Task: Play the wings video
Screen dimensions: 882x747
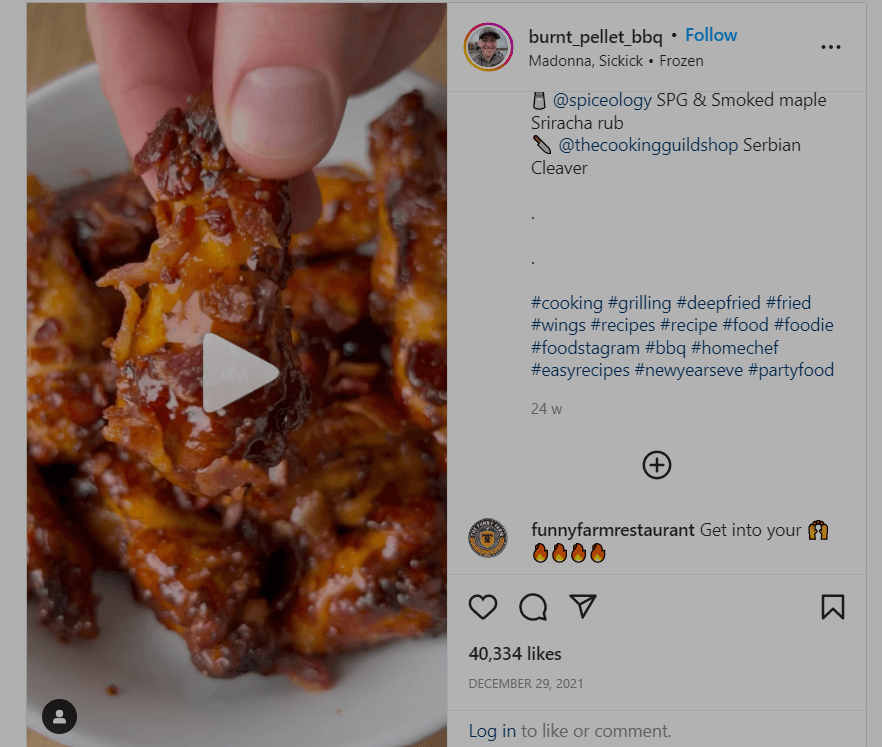Action: (x=238, y=371)
